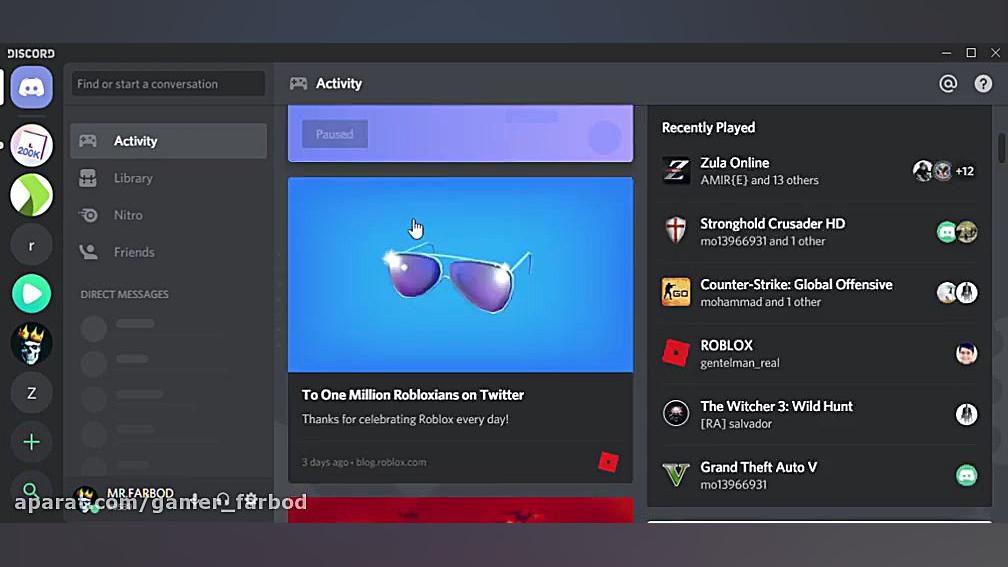
Task: Open server discovery magnifier icon
Action: 30,492
